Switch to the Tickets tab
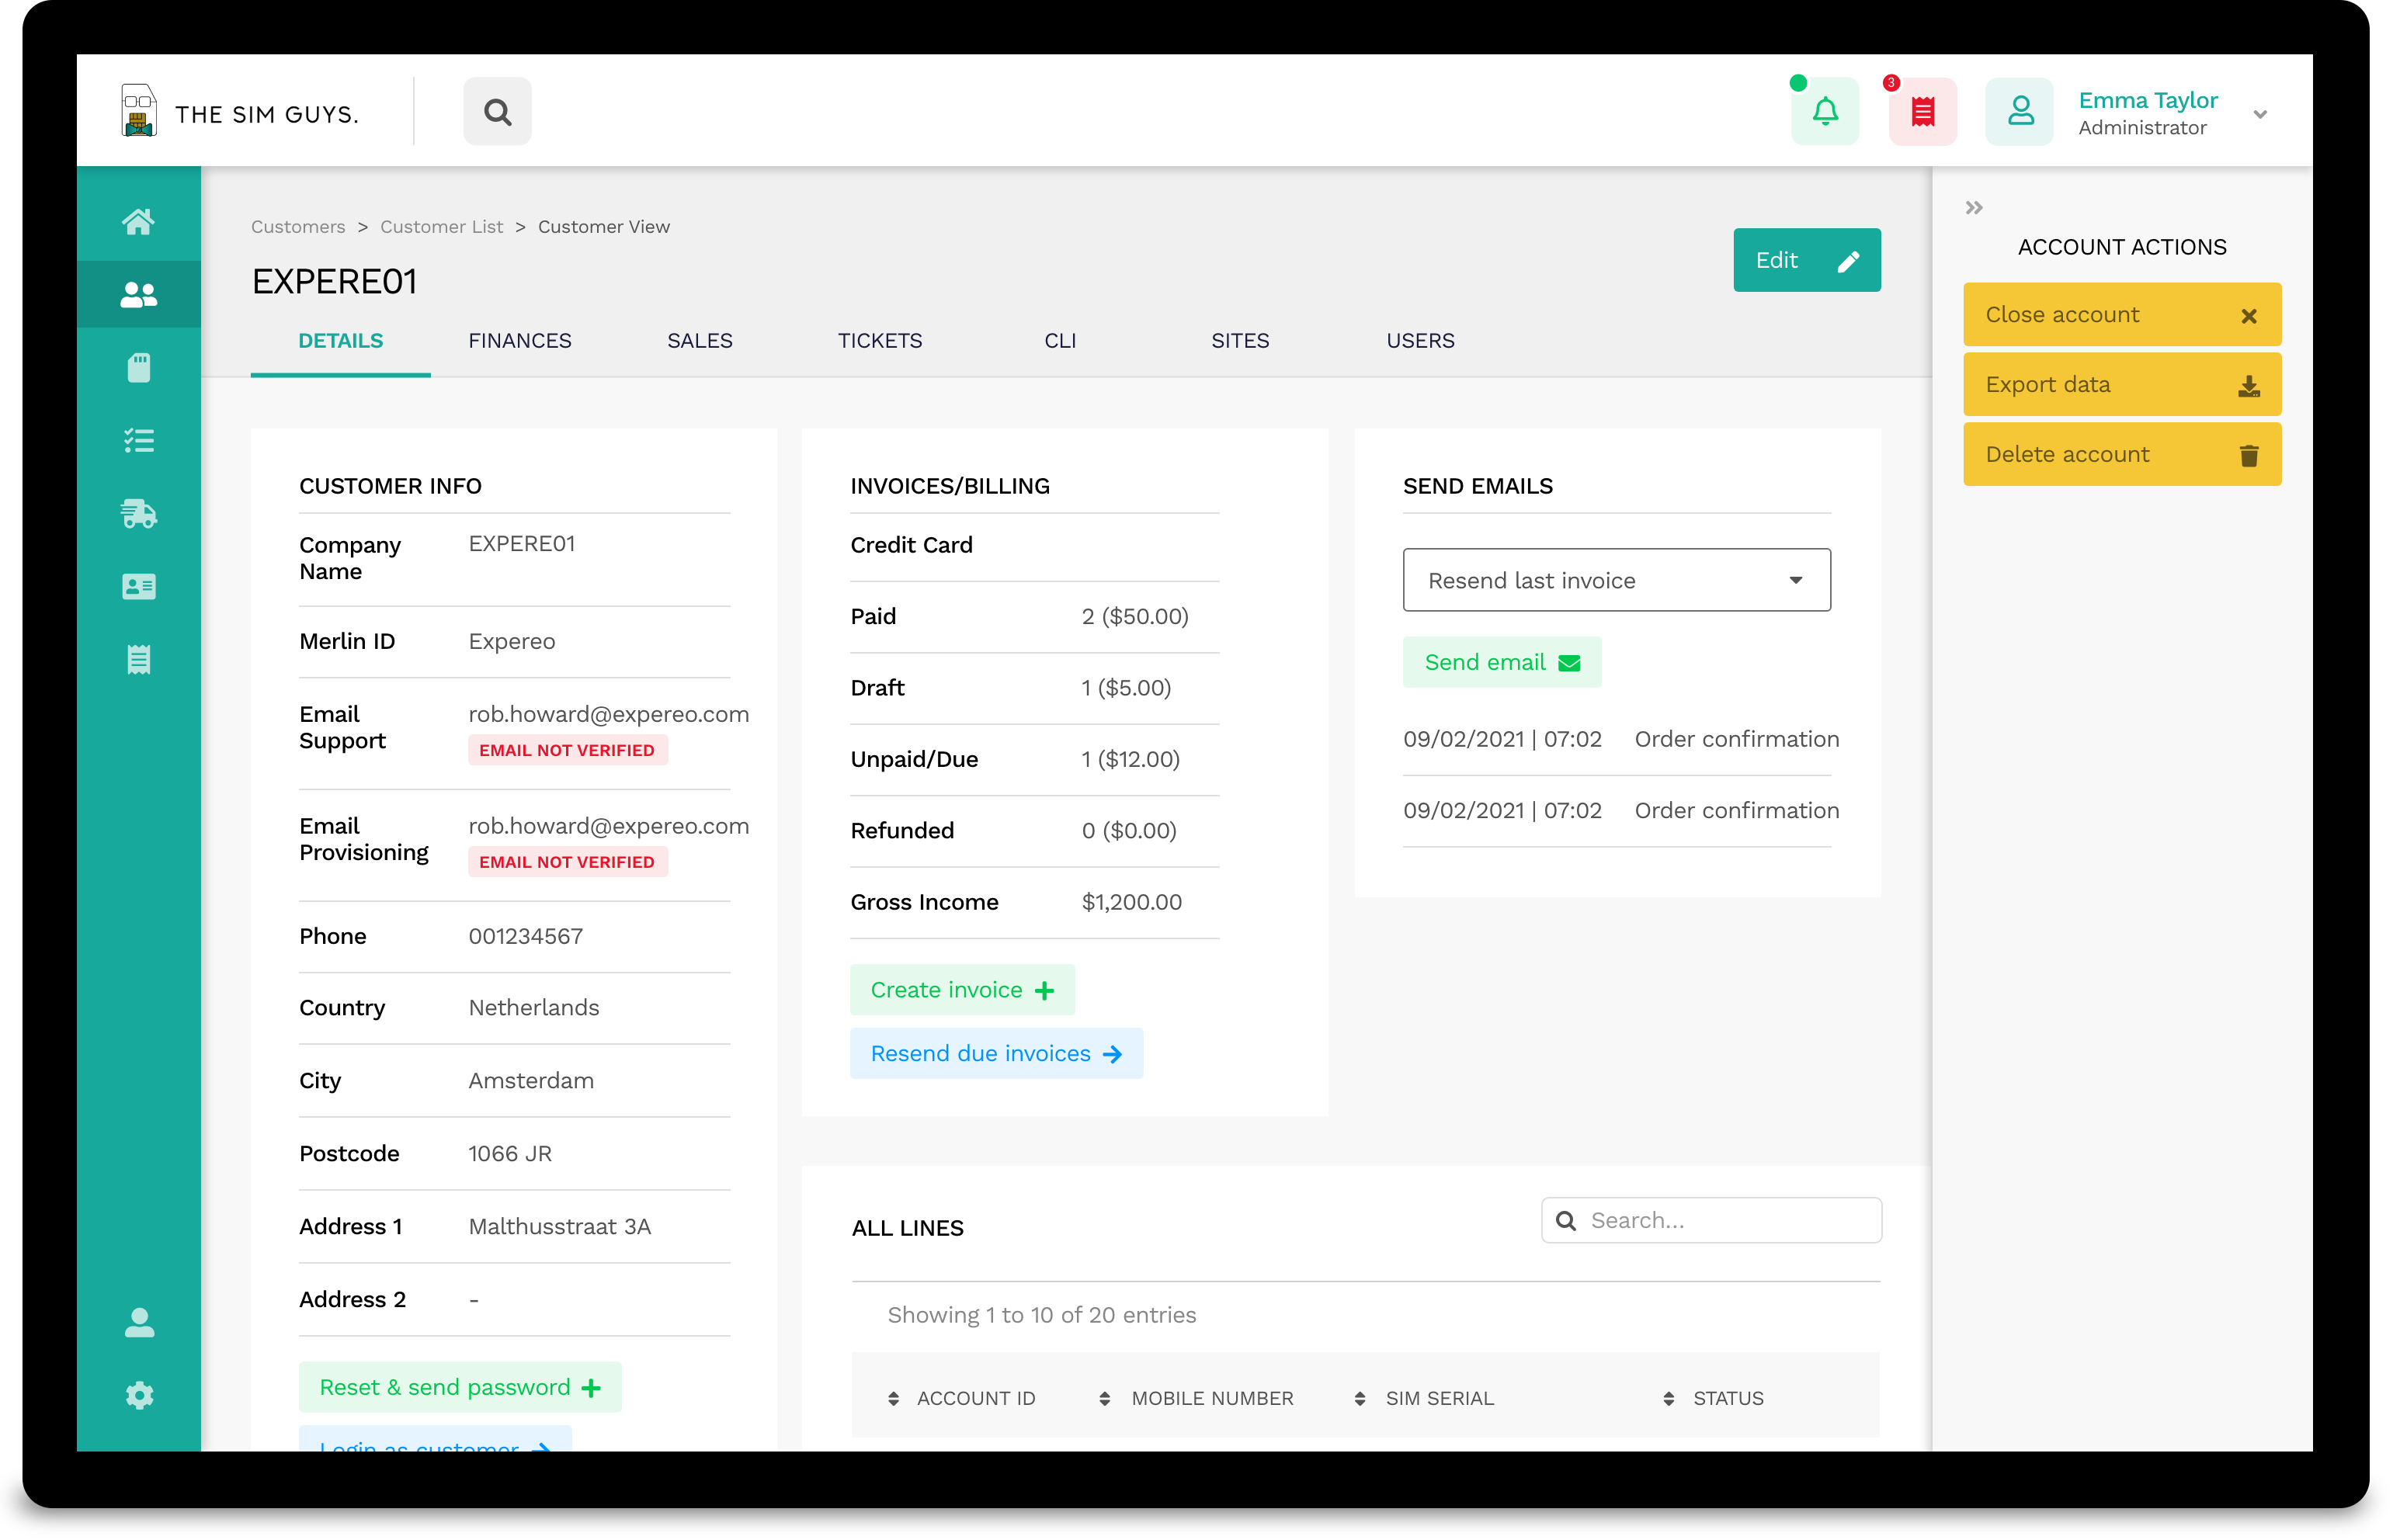 879,341
